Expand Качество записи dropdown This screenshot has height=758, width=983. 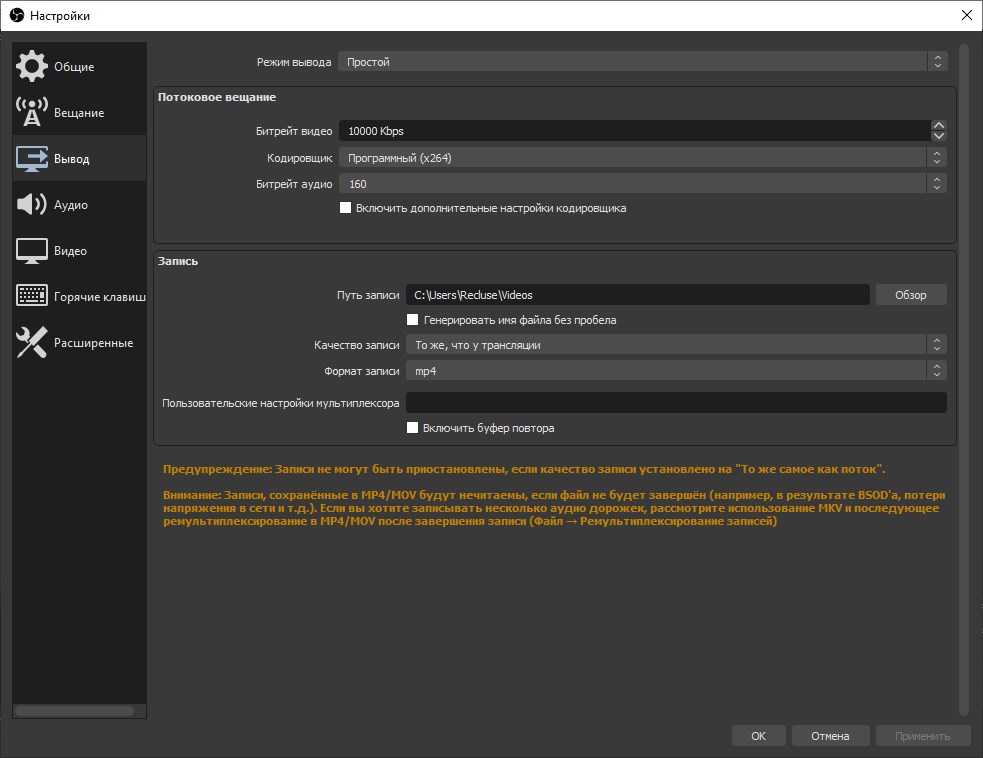[x=675, y=345]
